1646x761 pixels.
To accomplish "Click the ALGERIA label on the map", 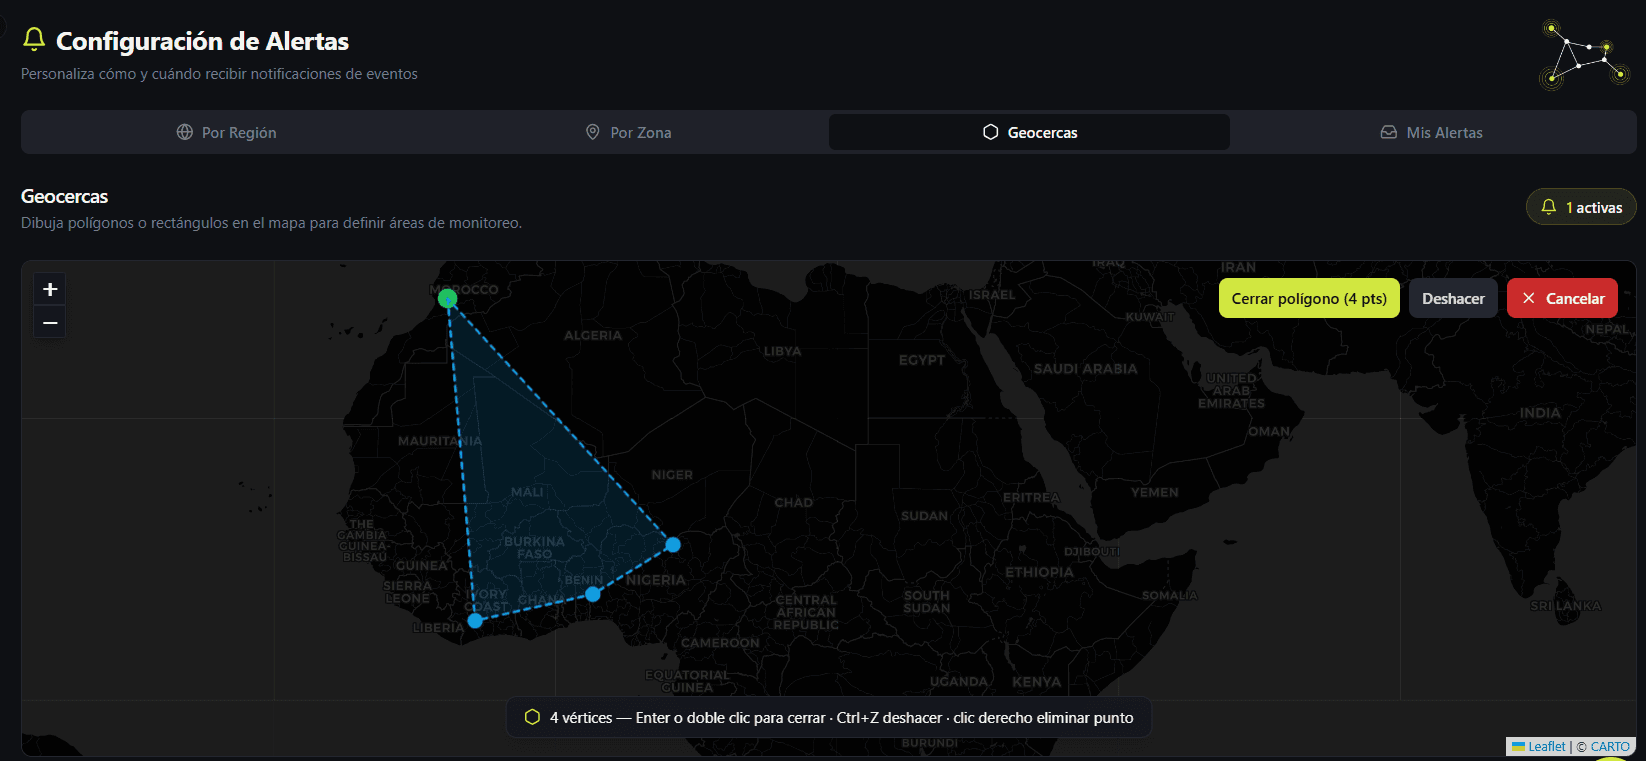I will 593,335.
